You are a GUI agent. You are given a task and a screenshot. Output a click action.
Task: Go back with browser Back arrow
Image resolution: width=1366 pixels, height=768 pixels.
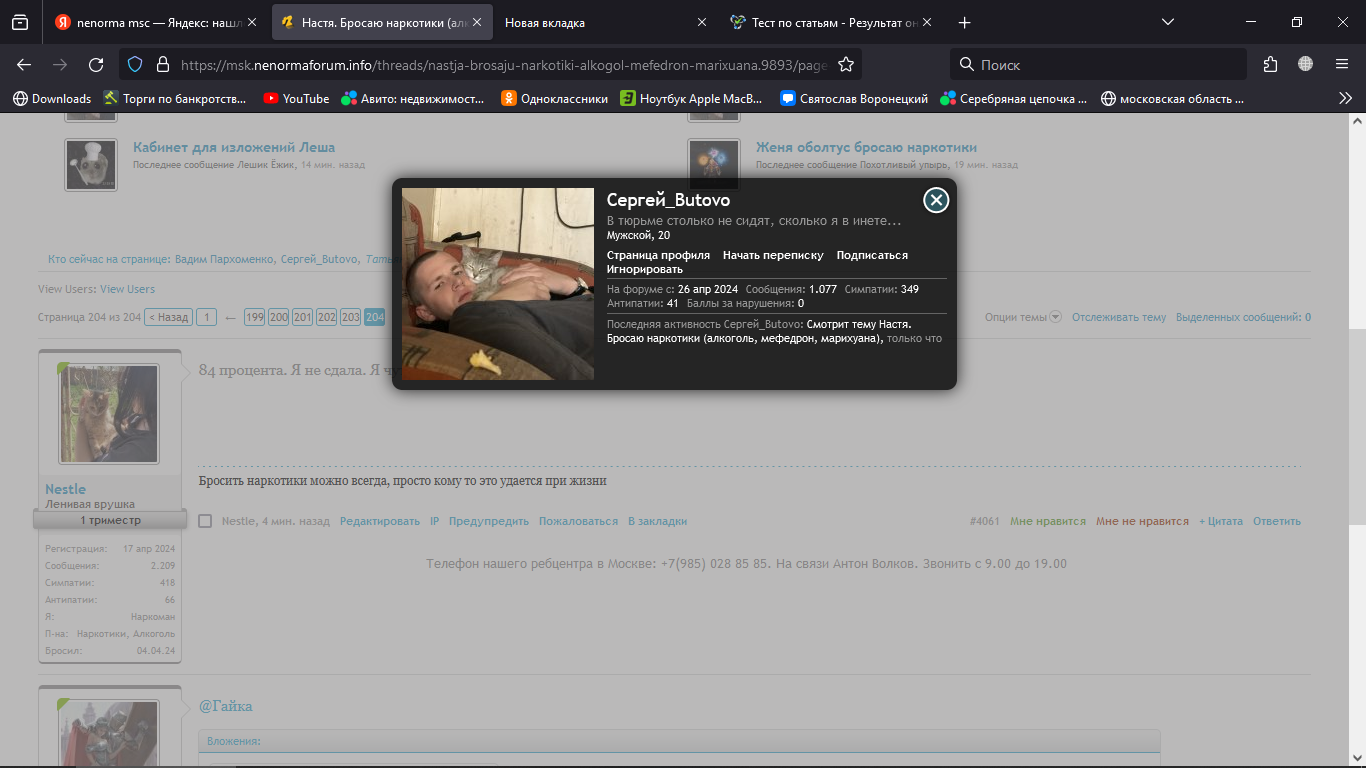pyautogui.click(x=24, y=65)
